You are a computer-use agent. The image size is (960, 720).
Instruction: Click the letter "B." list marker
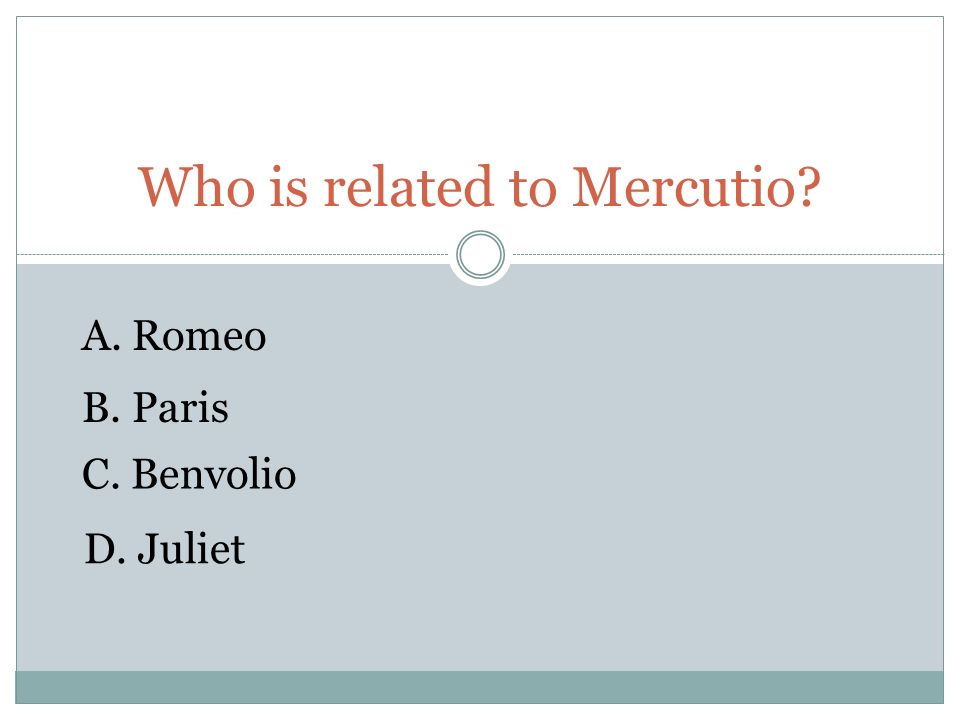click(101, 408)
